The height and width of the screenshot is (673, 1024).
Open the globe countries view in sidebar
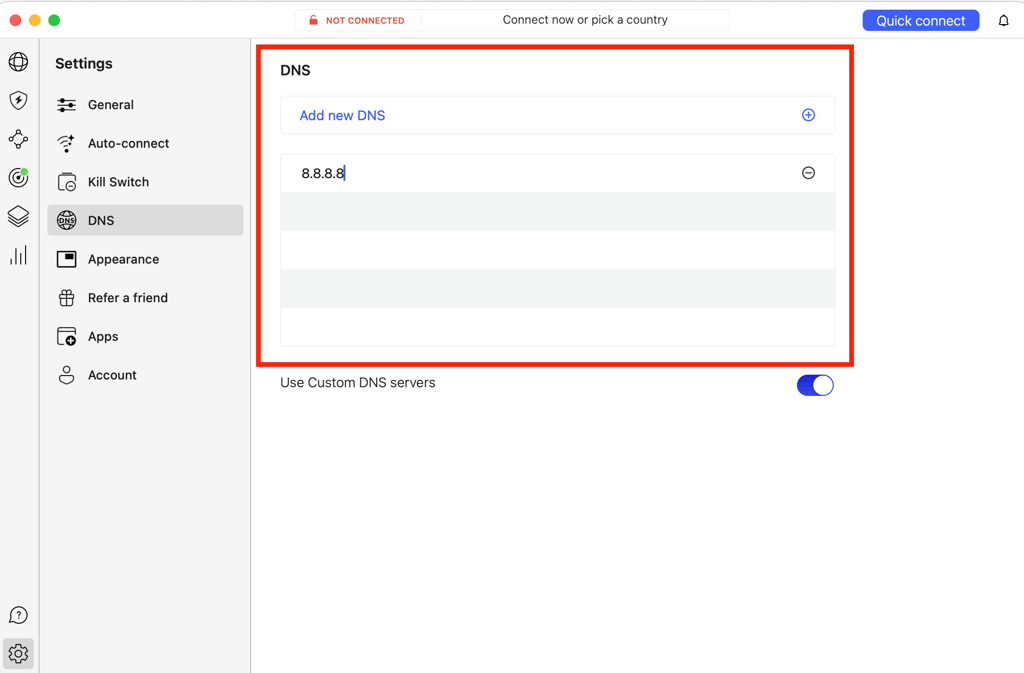click(18, 62)
